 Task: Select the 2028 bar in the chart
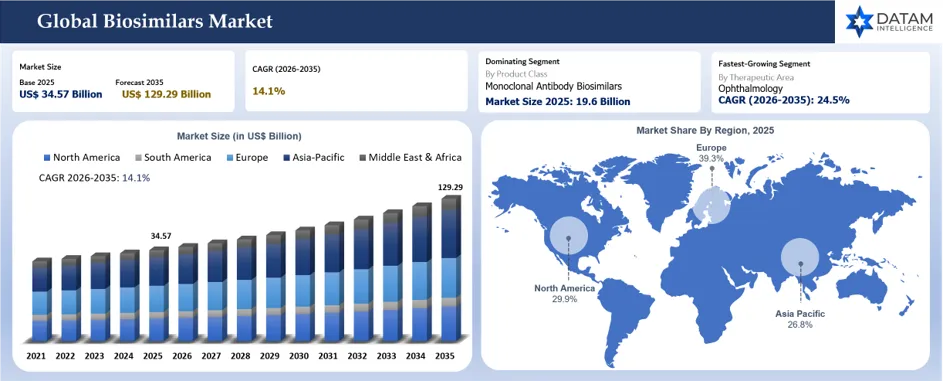tap(247, 289)
